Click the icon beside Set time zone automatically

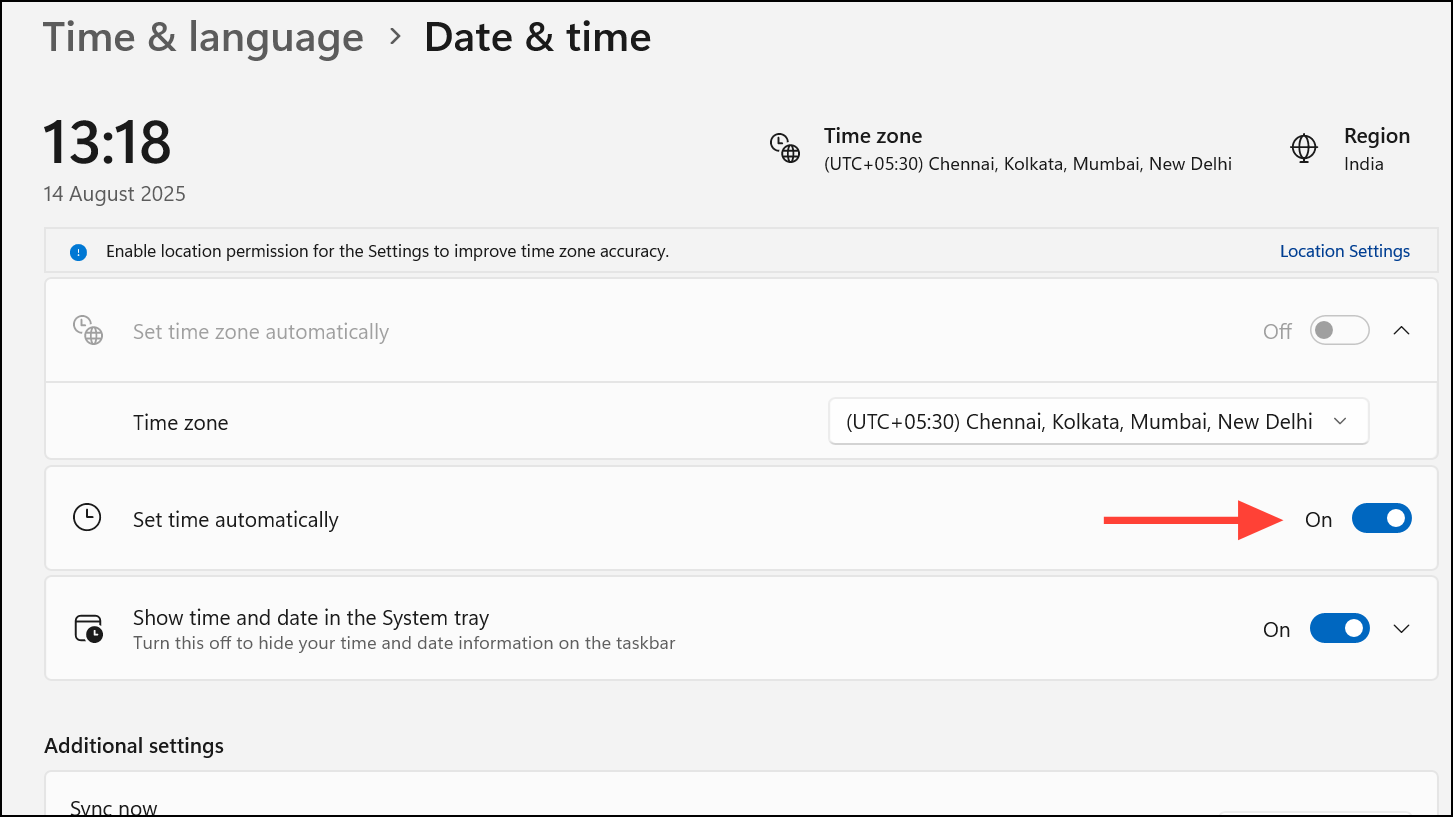pyautogui.click(x=88, y=331)
